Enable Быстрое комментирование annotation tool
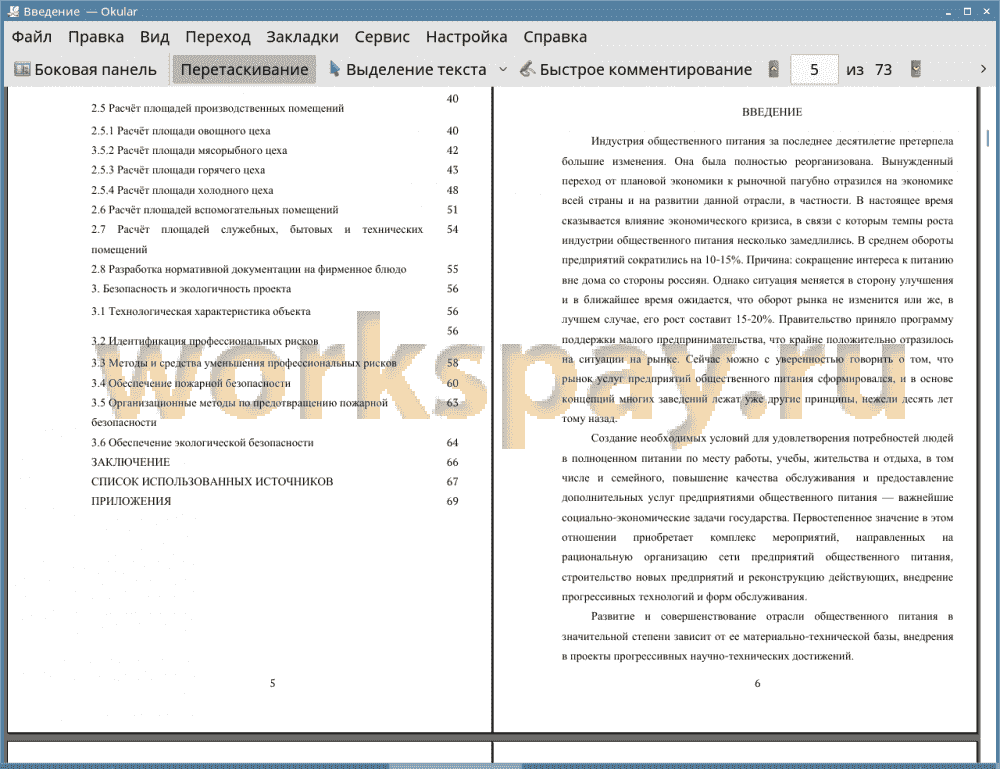 pos(636,70)
